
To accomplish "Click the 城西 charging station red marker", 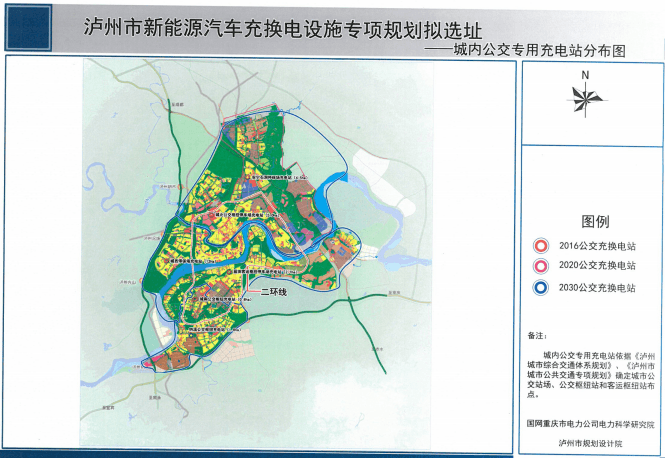I will (x=166, y=260).
